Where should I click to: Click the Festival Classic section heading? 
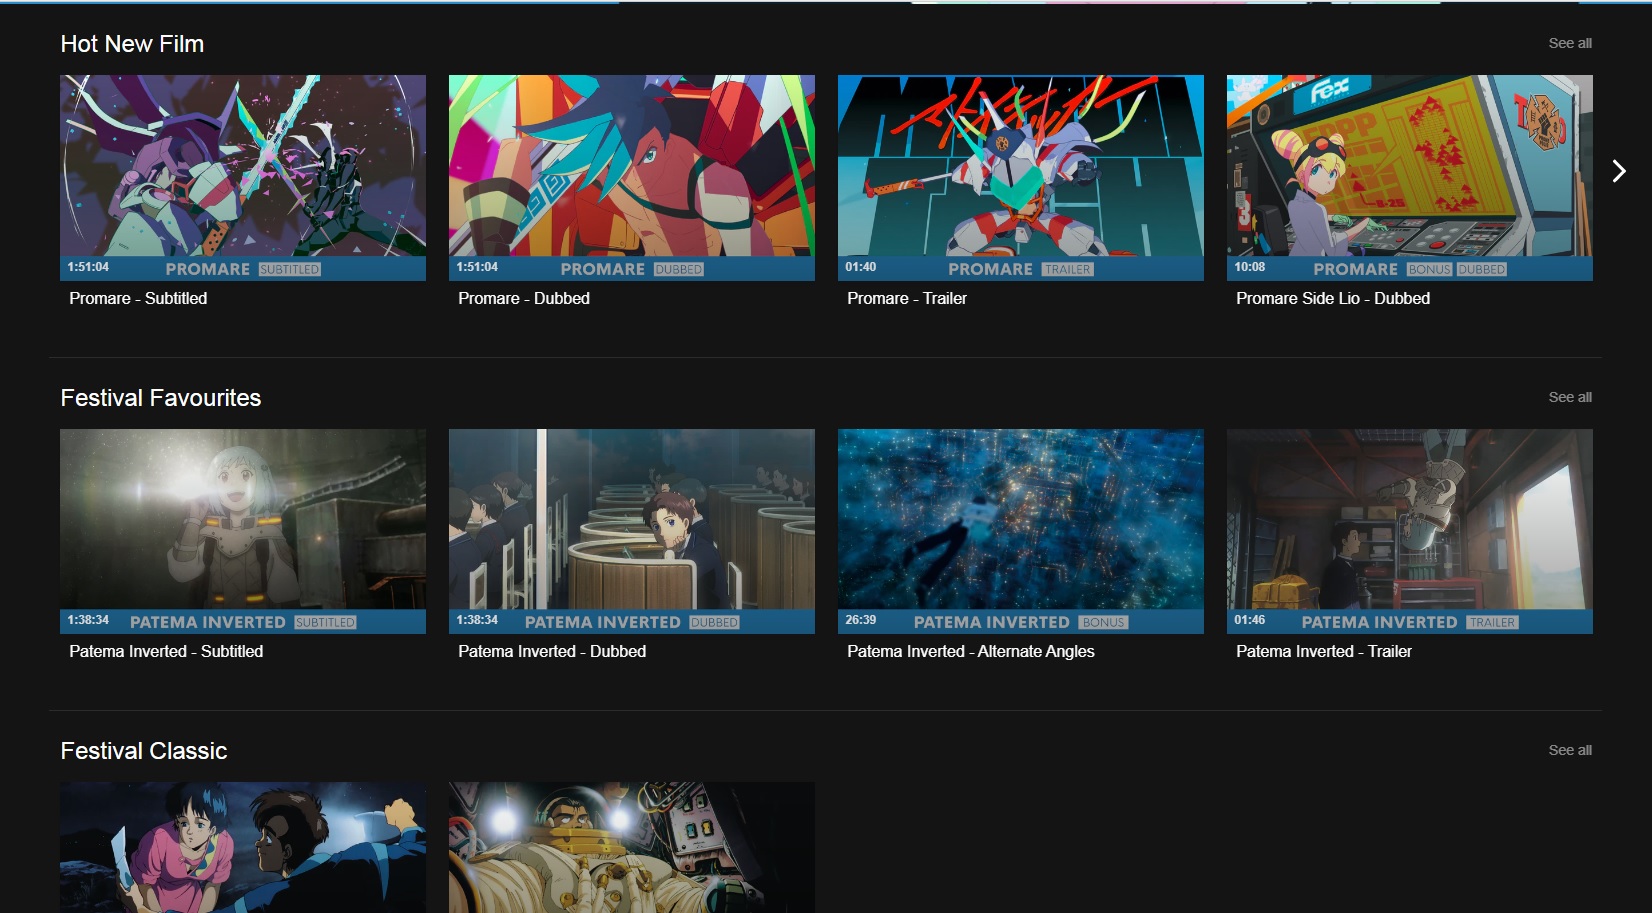(x=144, y=751)
